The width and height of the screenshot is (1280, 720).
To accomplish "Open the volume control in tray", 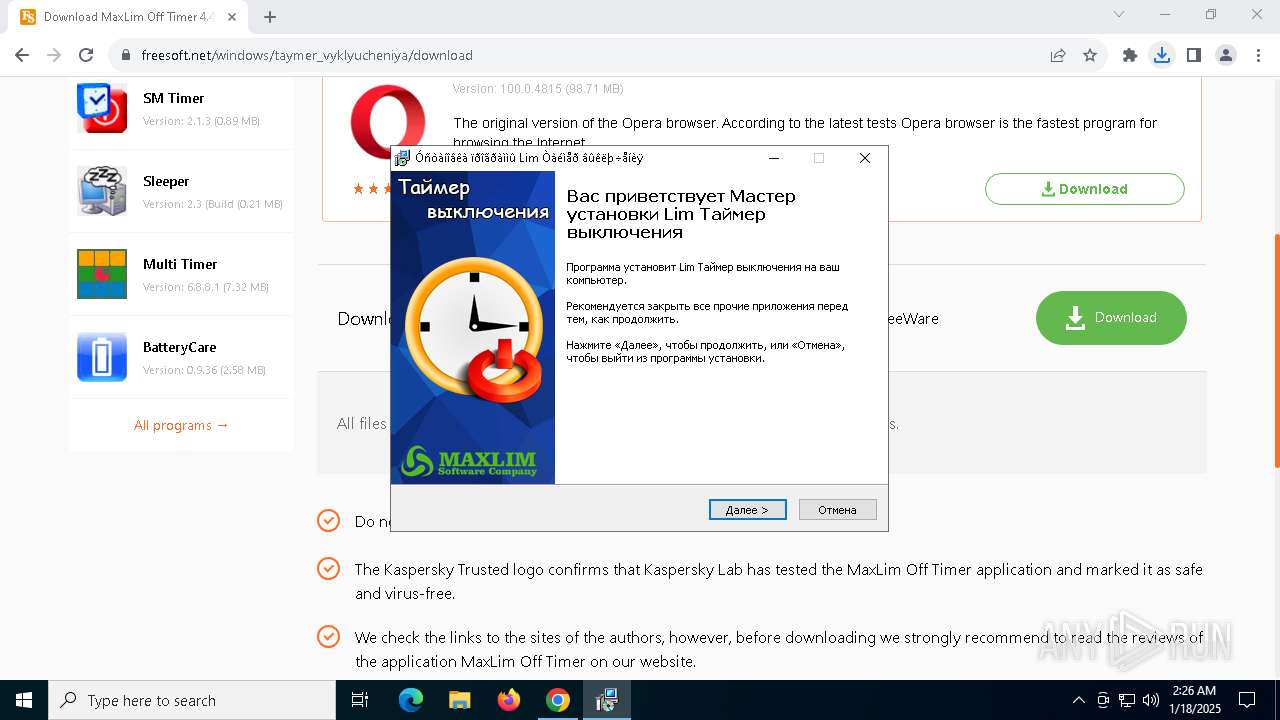I will (x=1151, y=700).
